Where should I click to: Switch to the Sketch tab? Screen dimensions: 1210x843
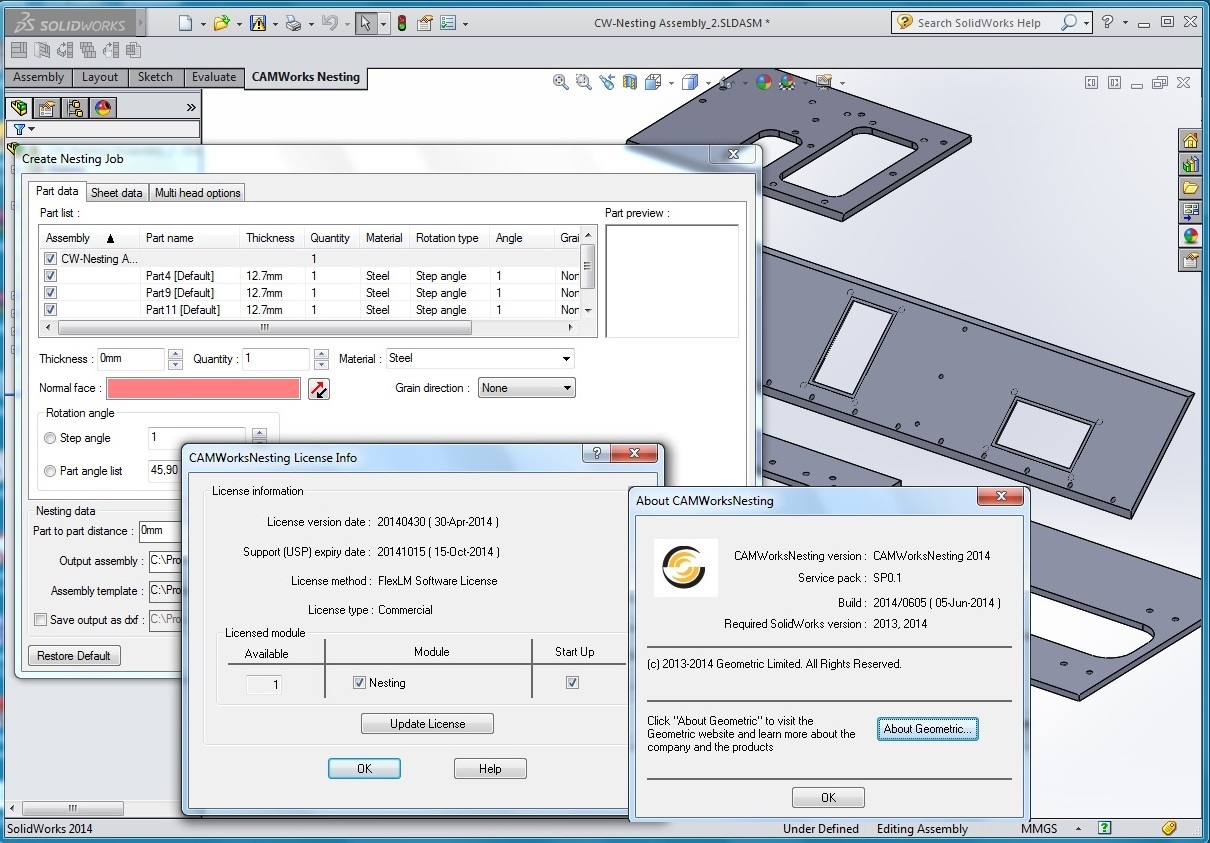point(155,77)
